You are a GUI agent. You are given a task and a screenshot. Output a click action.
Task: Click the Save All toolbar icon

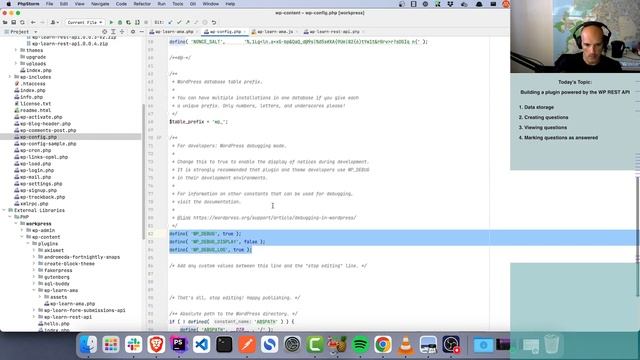click(13, 22)
